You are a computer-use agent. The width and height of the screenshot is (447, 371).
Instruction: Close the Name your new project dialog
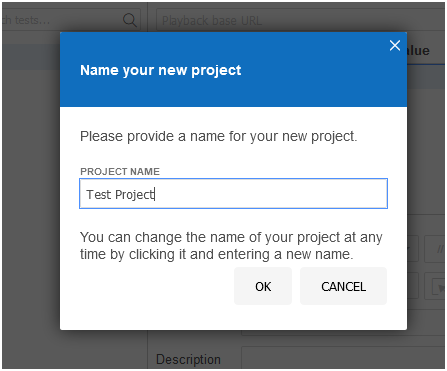click(395, 46)
